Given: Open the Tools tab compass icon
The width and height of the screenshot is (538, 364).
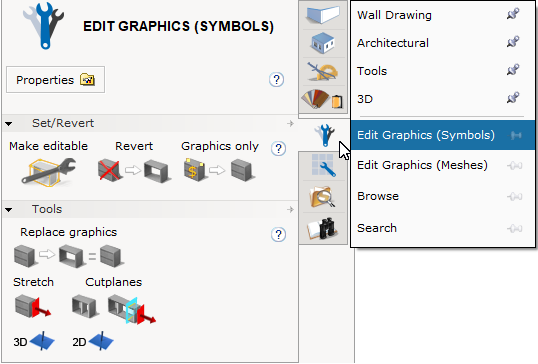Looking at the screenshot, I should click(323, 71).
